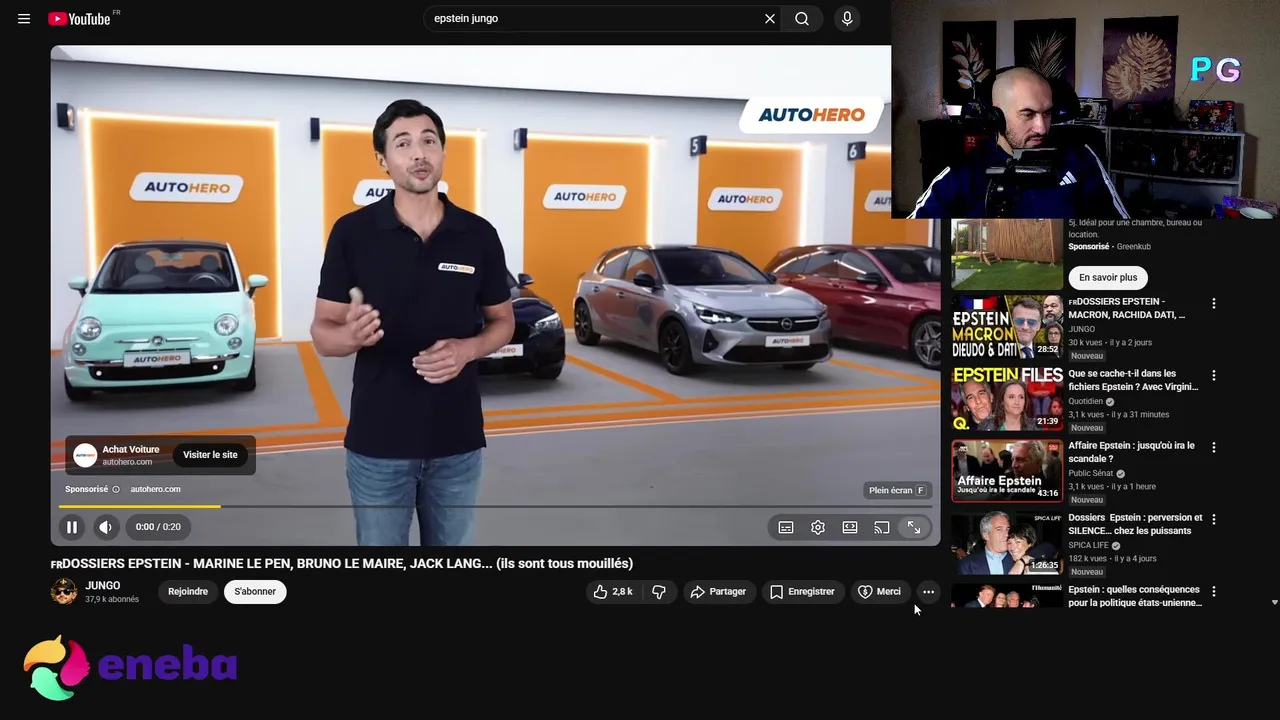Click Public Sénat channel name
This screenshot has height=720, width=1280.
(x=1090, y=474)
